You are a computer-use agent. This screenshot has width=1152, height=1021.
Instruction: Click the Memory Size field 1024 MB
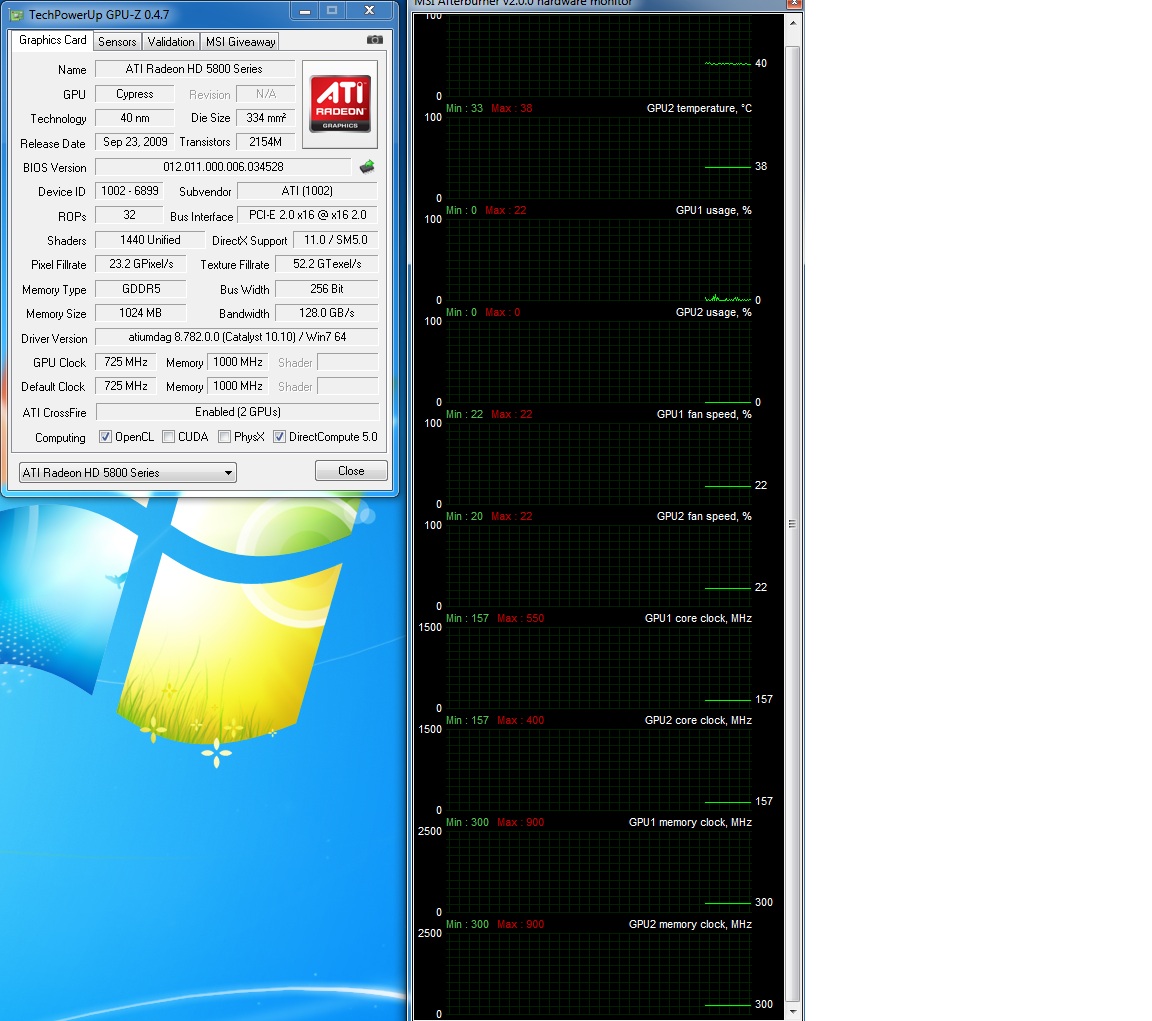coord(140,313)
